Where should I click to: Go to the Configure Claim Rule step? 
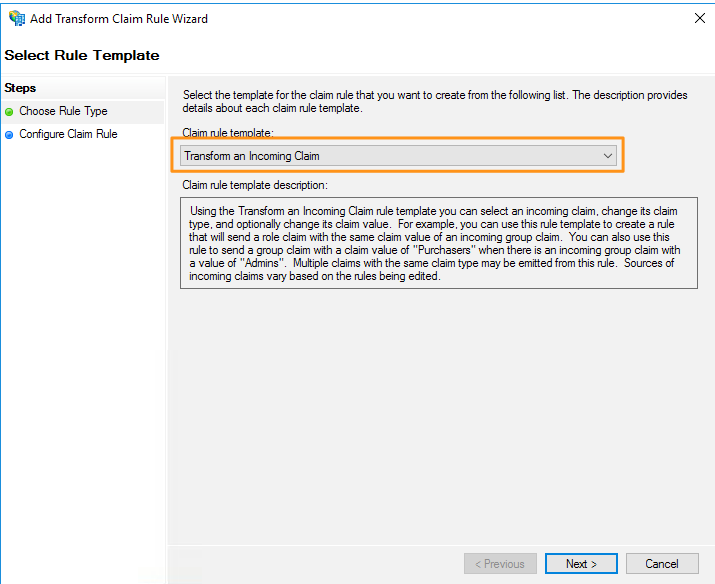click(68, 134)
